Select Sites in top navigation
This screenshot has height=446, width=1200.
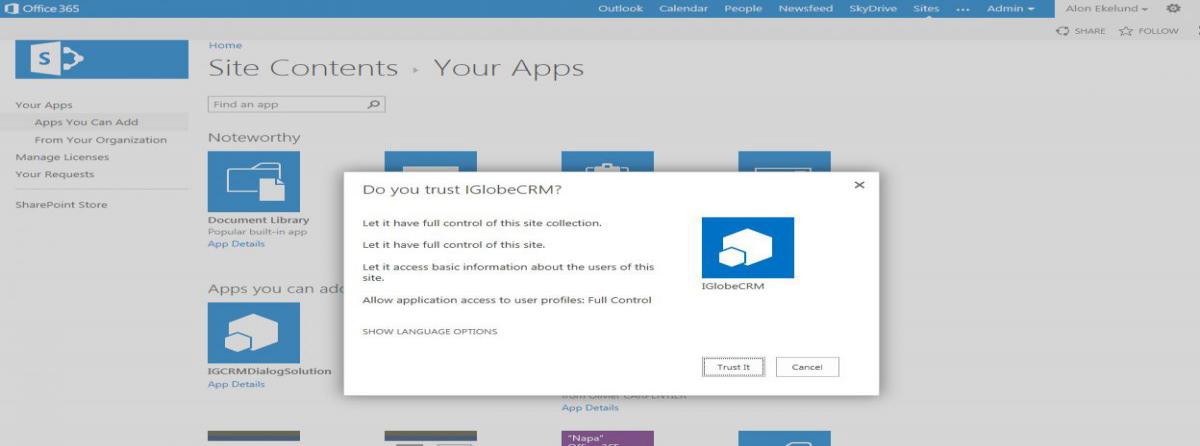(x=926, y=9)
